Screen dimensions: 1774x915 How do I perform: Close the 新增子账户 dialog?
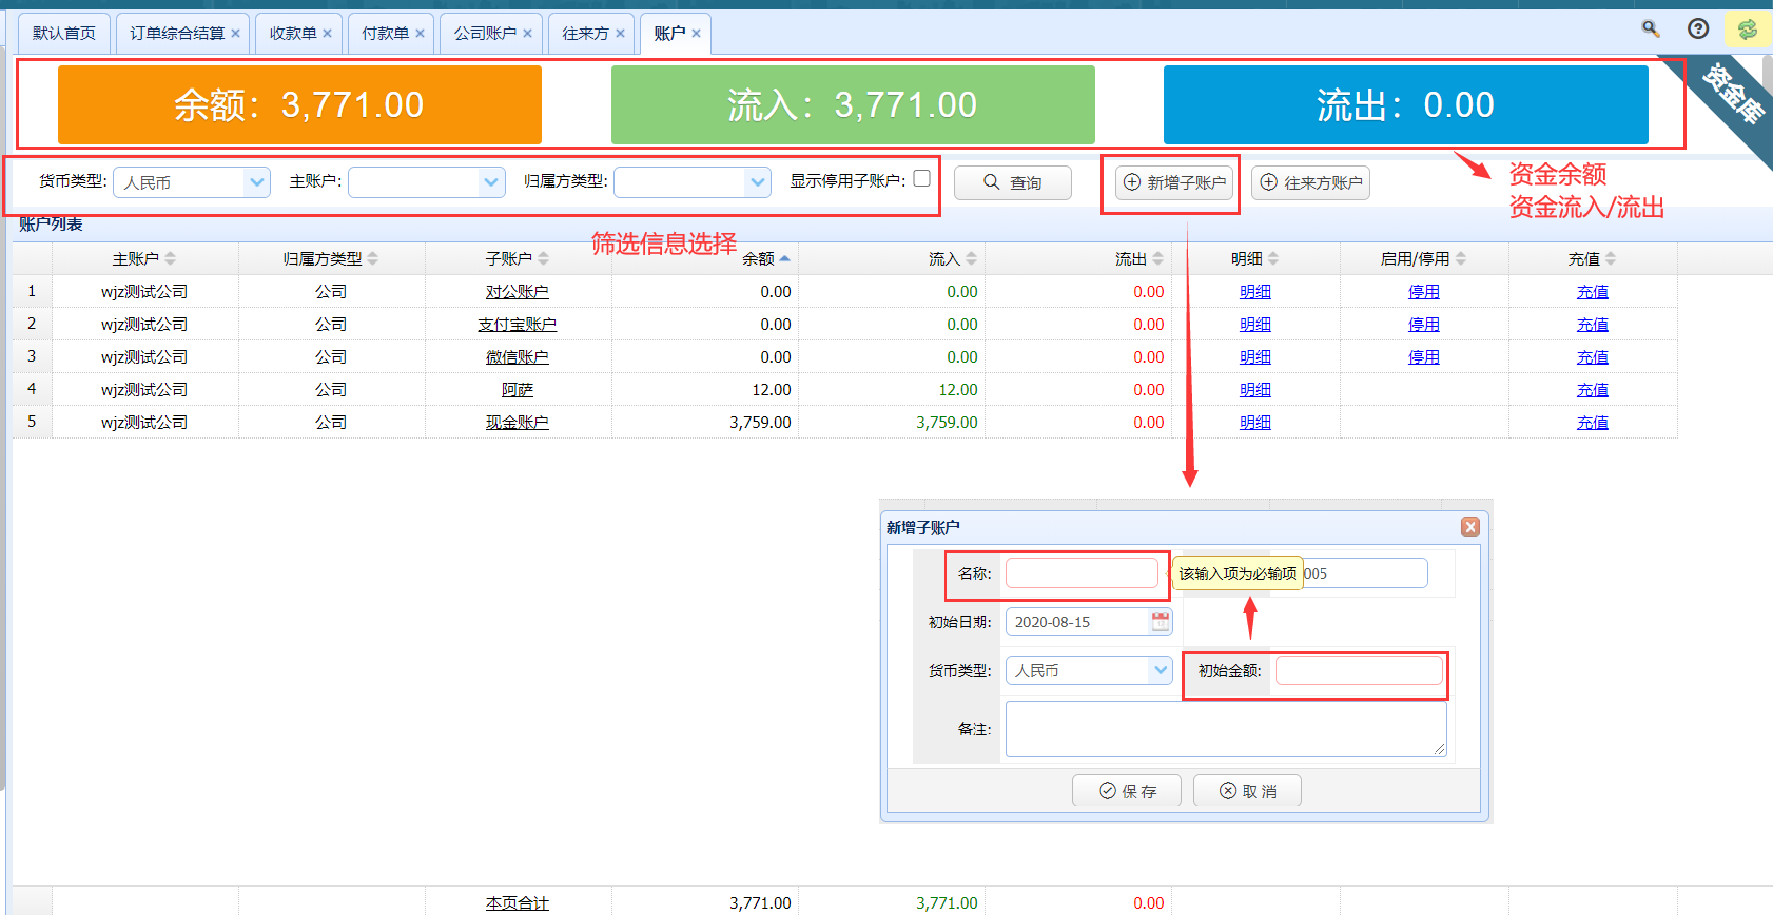pos(1470,527)
